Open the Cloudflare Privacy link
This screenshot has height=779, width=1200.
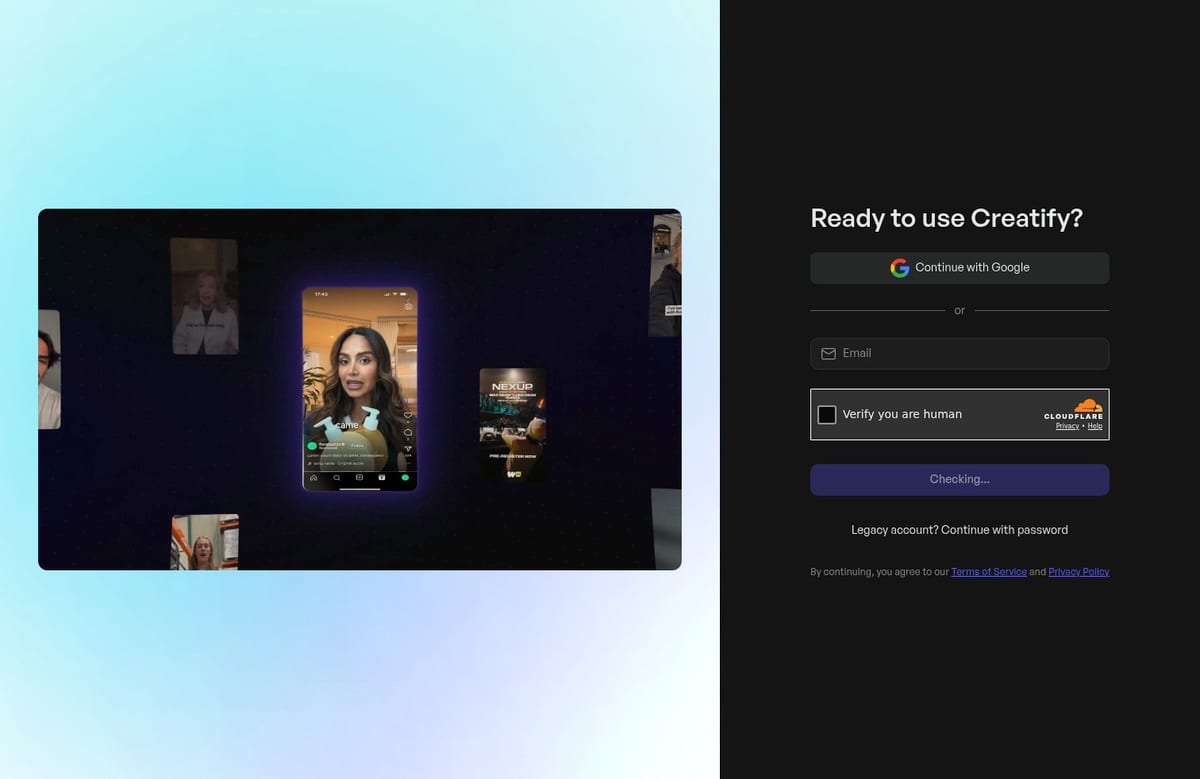tap(1067, 426)
